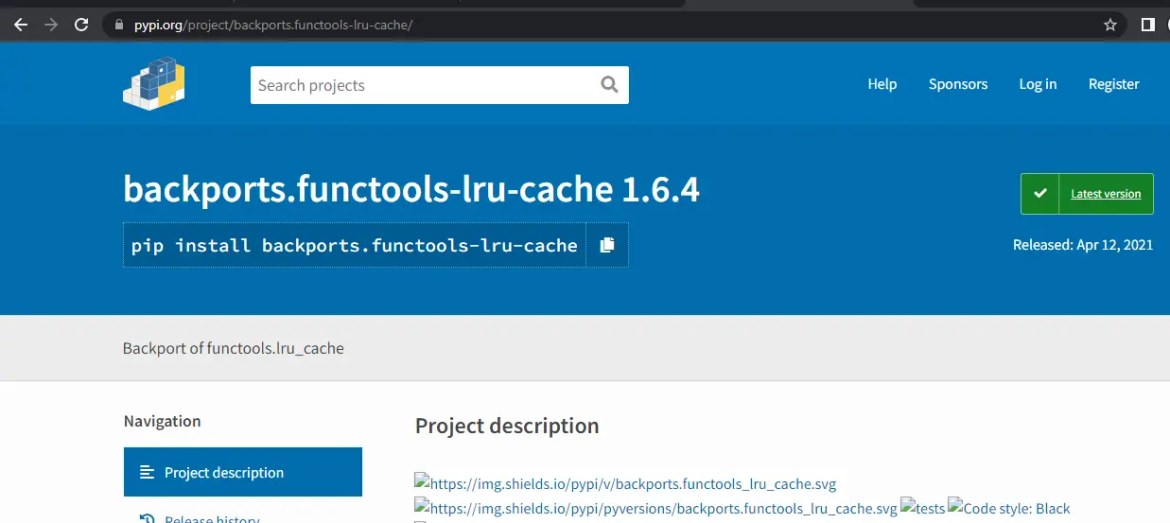This screenshot has width=1170, height=523.
Task: Go forward using the browser forward arrow
Action: point(51,25)
